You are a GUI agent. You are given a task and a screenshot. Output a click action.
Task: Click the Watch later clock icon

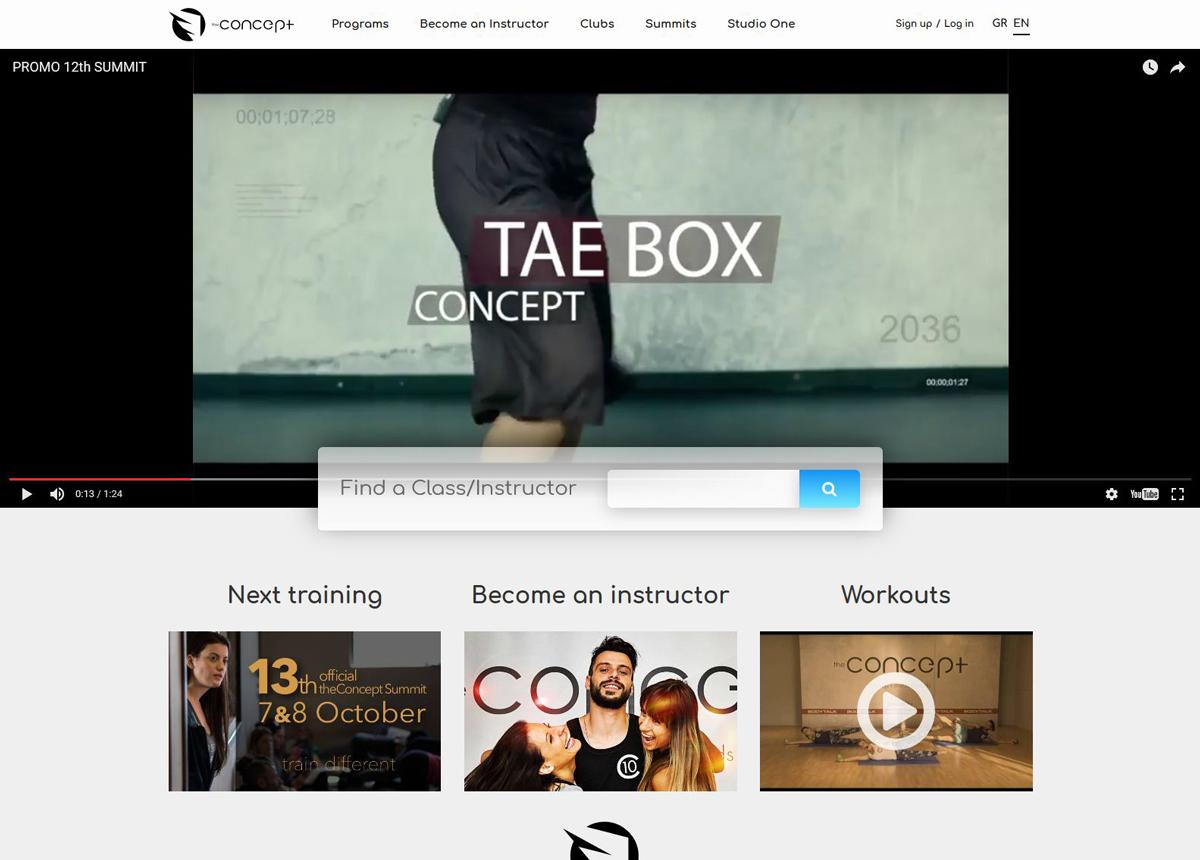click(x=1150, y=67)
